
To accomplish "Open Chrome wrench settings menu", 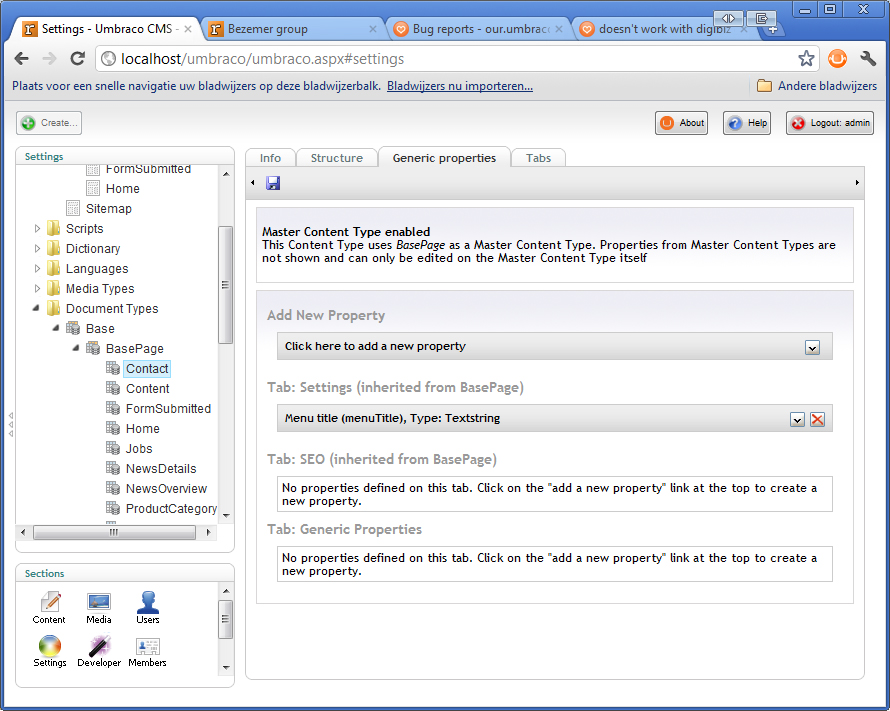I will 867,59.
